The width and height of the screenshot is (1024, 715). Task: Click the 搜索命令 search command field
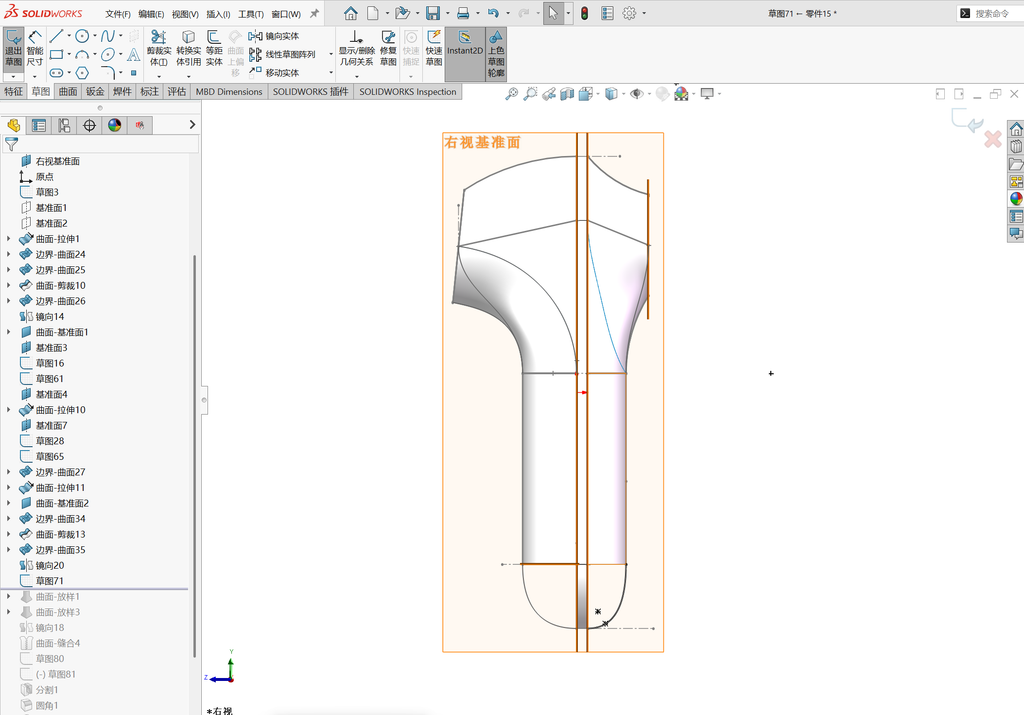tap(990, 14)
